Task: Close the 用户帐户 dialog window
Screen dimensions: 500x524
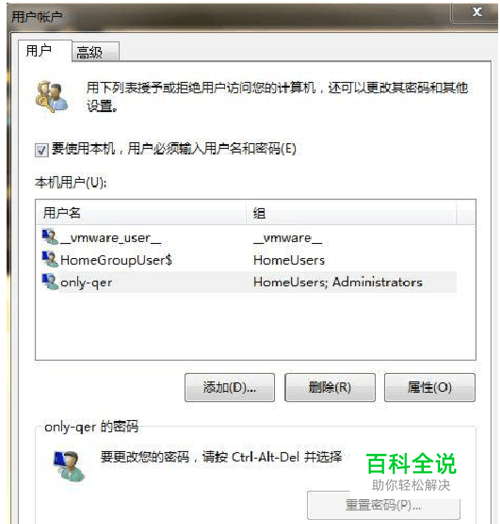Action: click(x=477, y=12)
